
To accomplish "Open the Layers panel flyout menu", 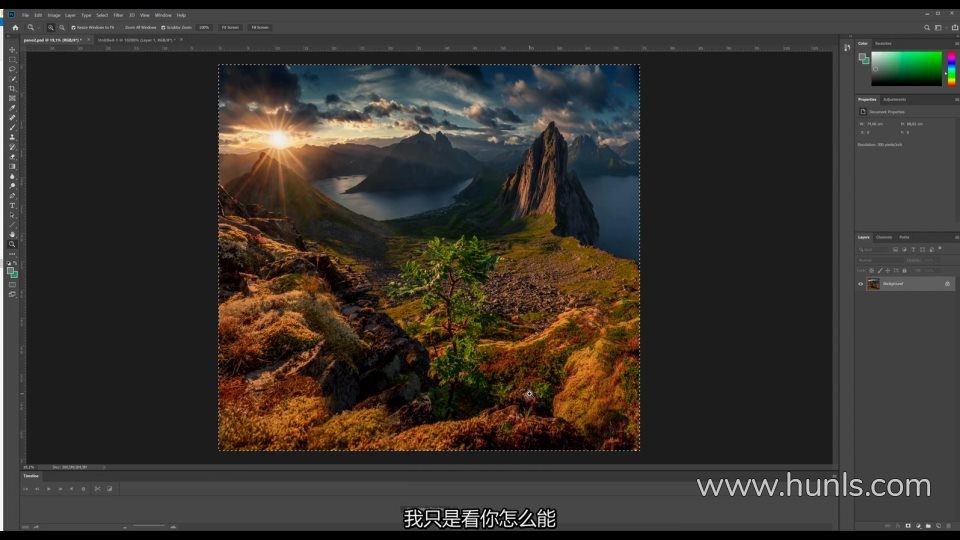I will 957,237.
